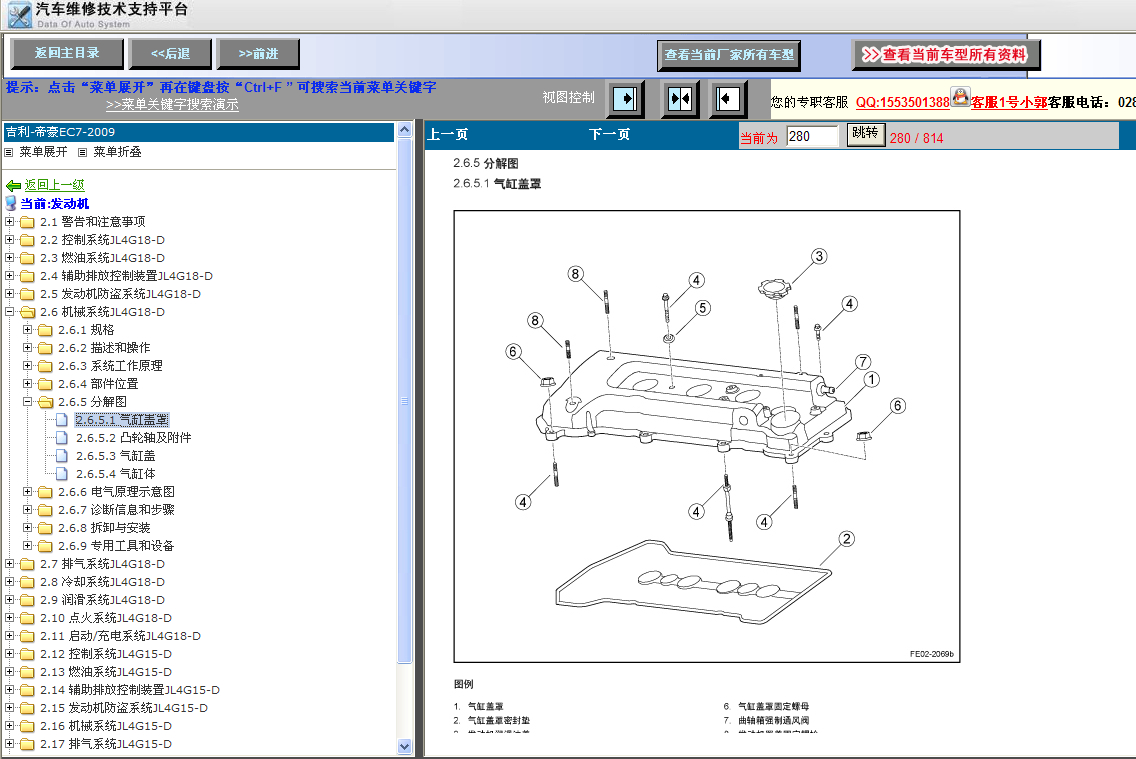This screenshot has width=1136, height=759.
Task: Click tree panel vertical scrollbar thumb
Action: (x=405, y=401)
